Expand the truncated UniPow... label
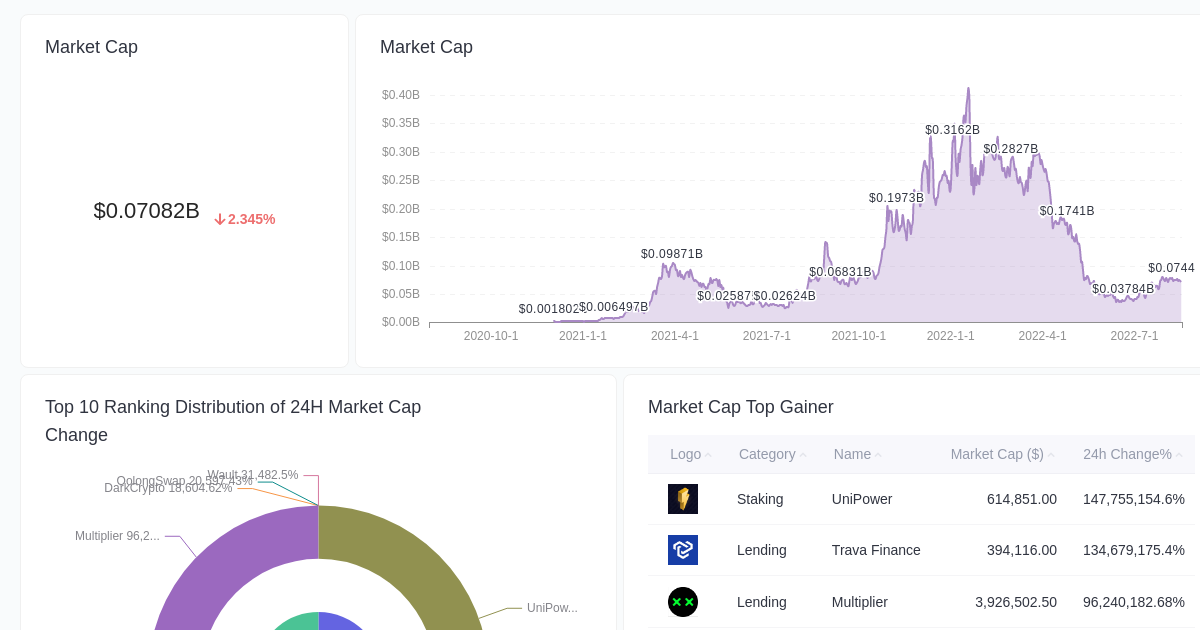Viewport: 1200px width, 630px height. 551,608
